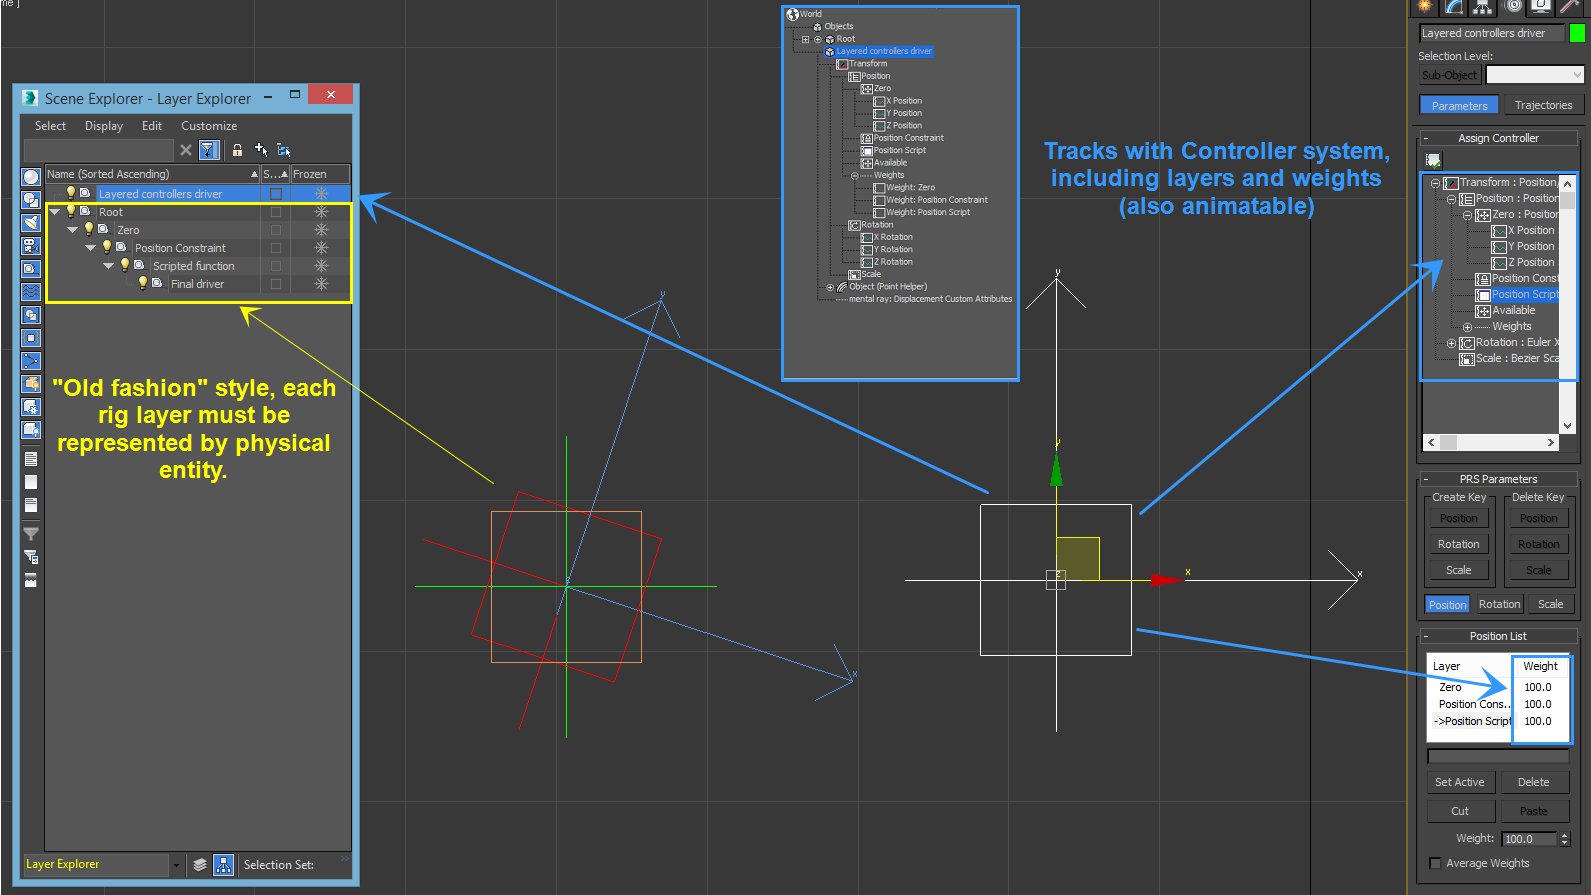Image resolution: width=1591 pixels, height=895 pixels.
Task: Open the Motion panel tab icon
Action: [x=1512, y=6]
